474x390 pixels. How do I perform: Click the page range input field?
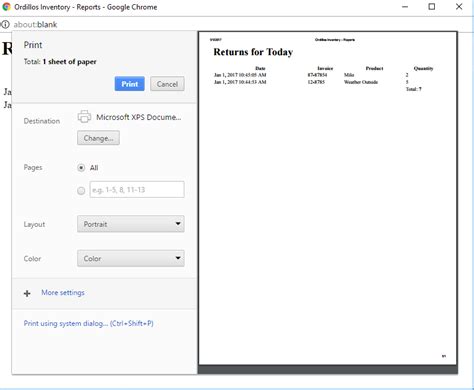click(x=137, y=189)
